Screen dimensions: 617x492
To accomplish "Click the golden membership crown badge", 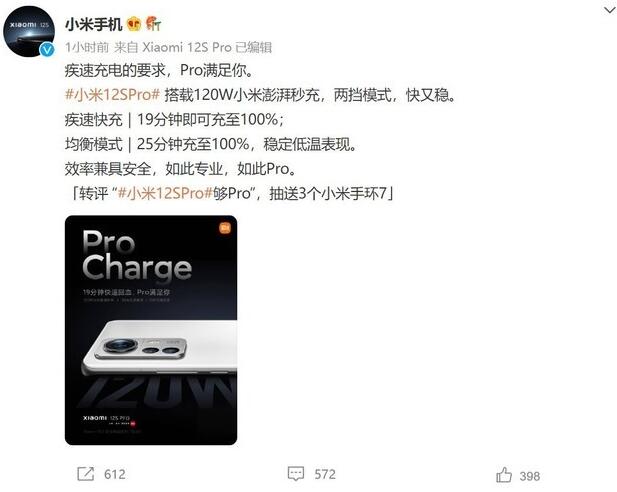I will coord(134,24).
